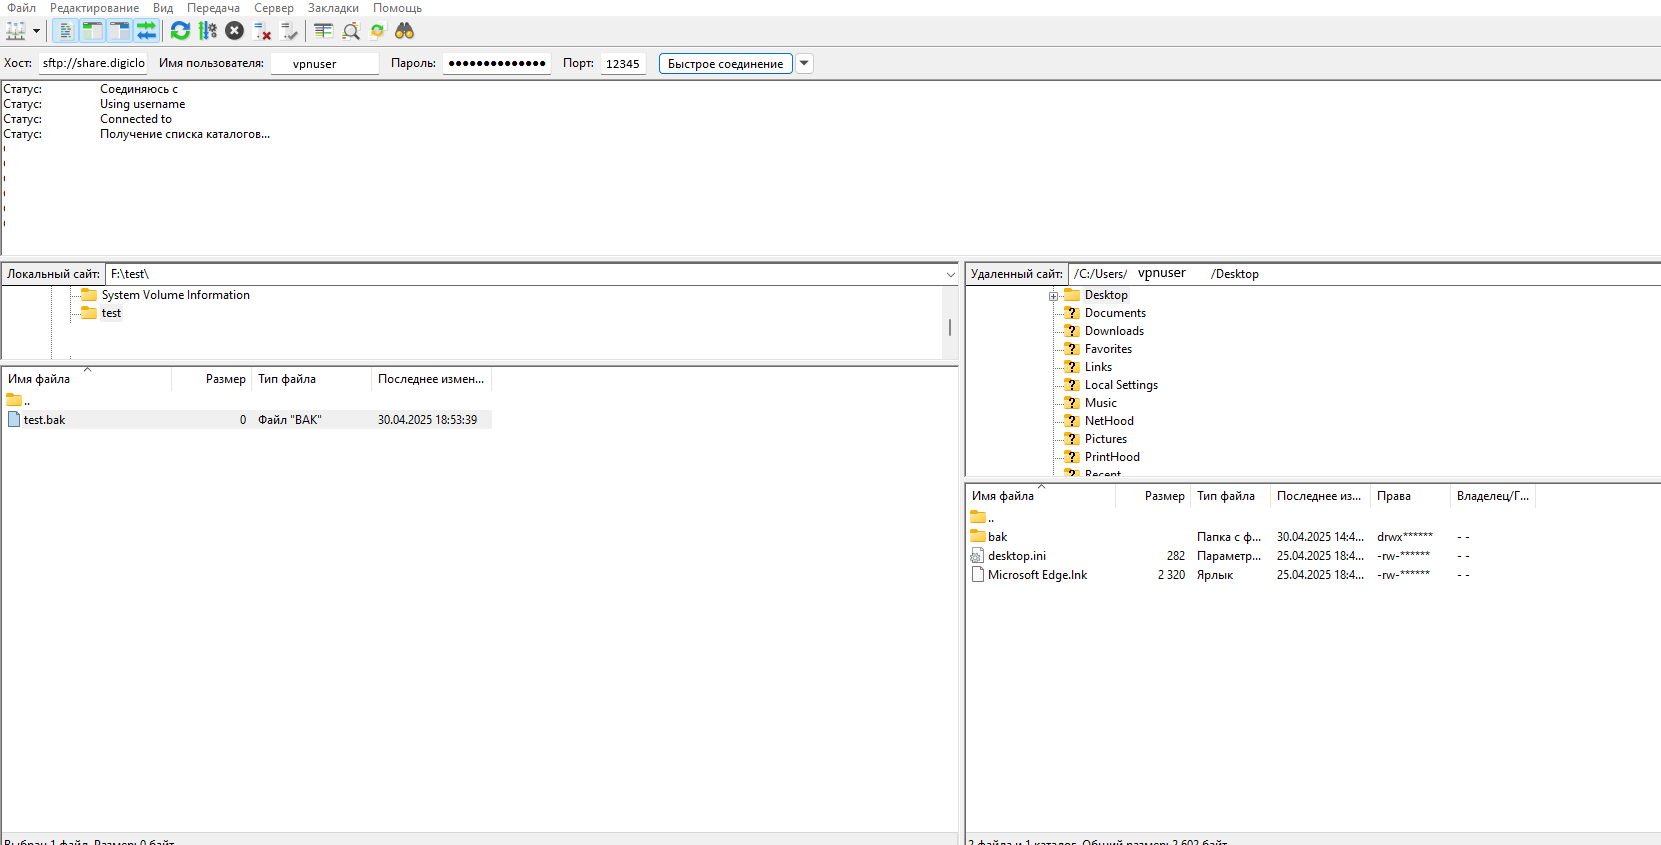The image size is (1661, 845).
Task: Toggle synchronized browsing icon
Action: [377, 31]
